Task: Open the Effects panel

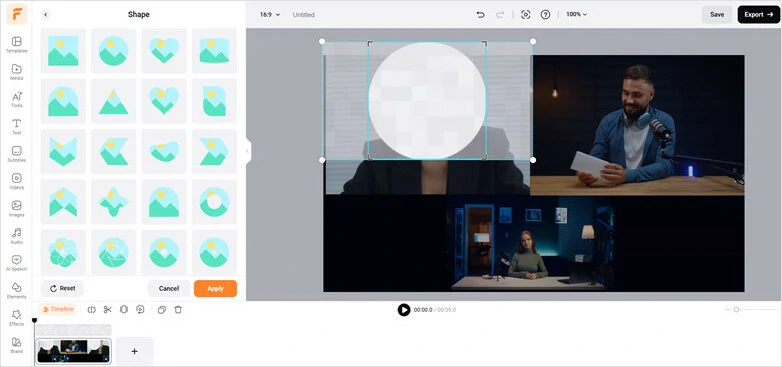Action: tap(16, 318)
